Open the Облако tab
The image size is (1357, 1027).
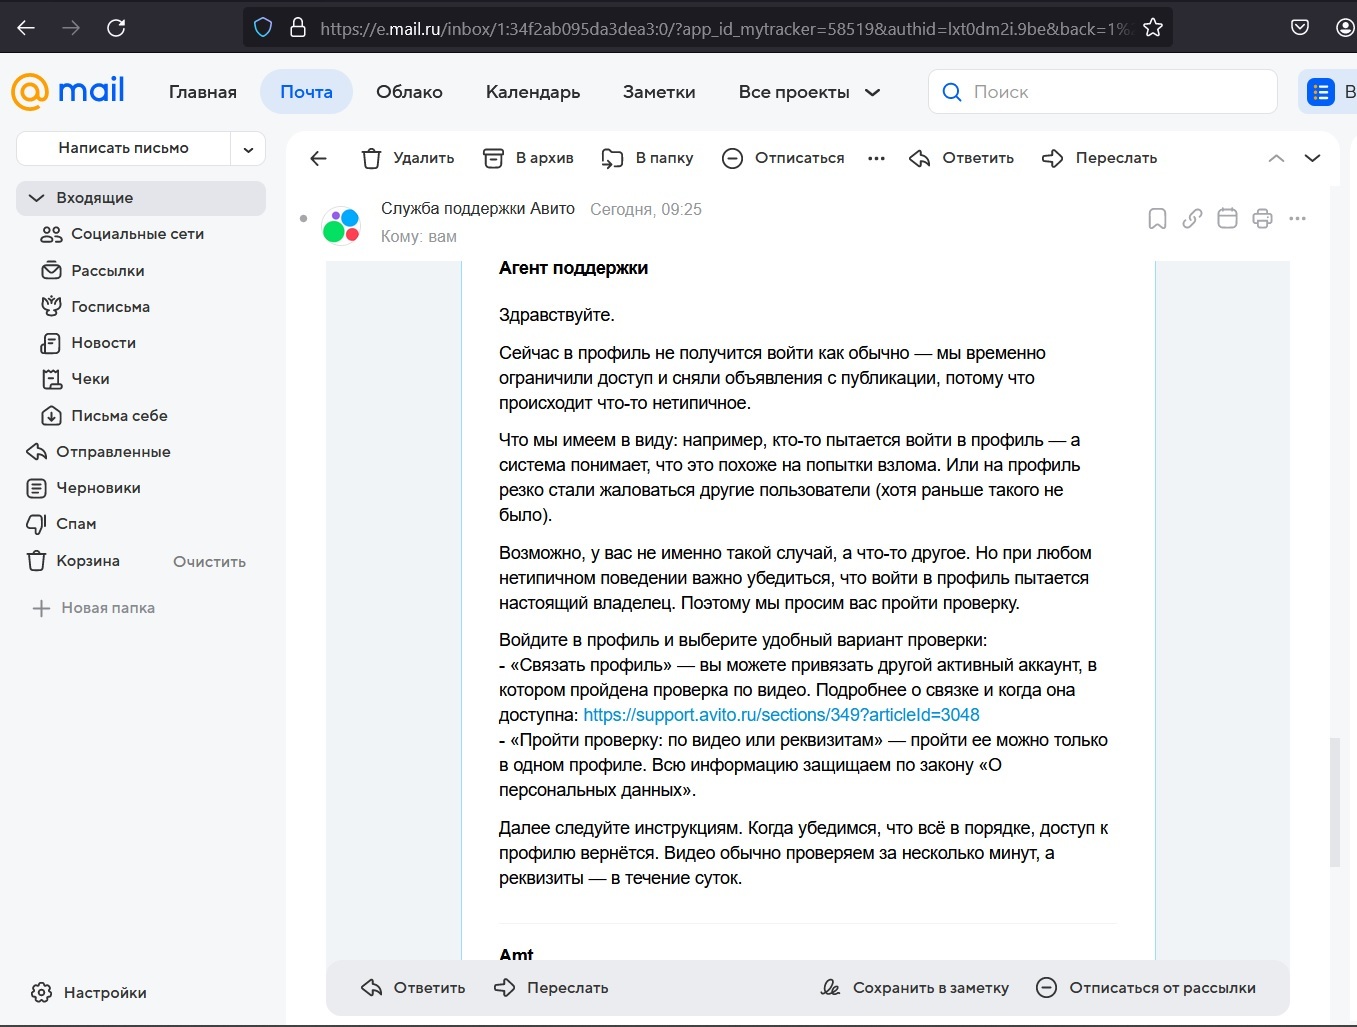[409, 92]
